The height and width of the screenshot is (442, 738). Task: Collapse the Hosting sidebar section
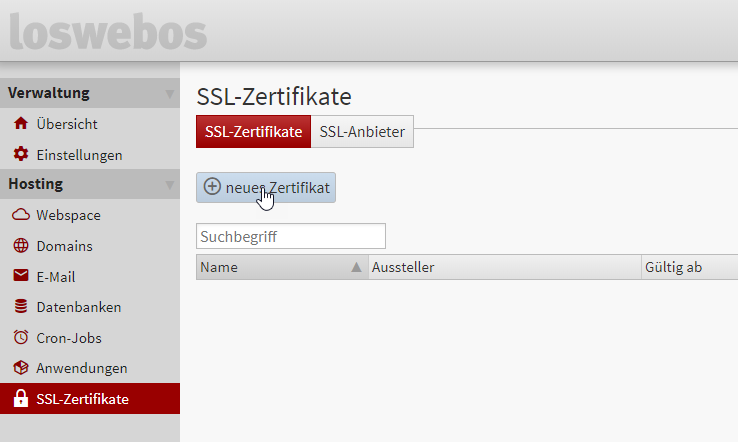(169, 185)
